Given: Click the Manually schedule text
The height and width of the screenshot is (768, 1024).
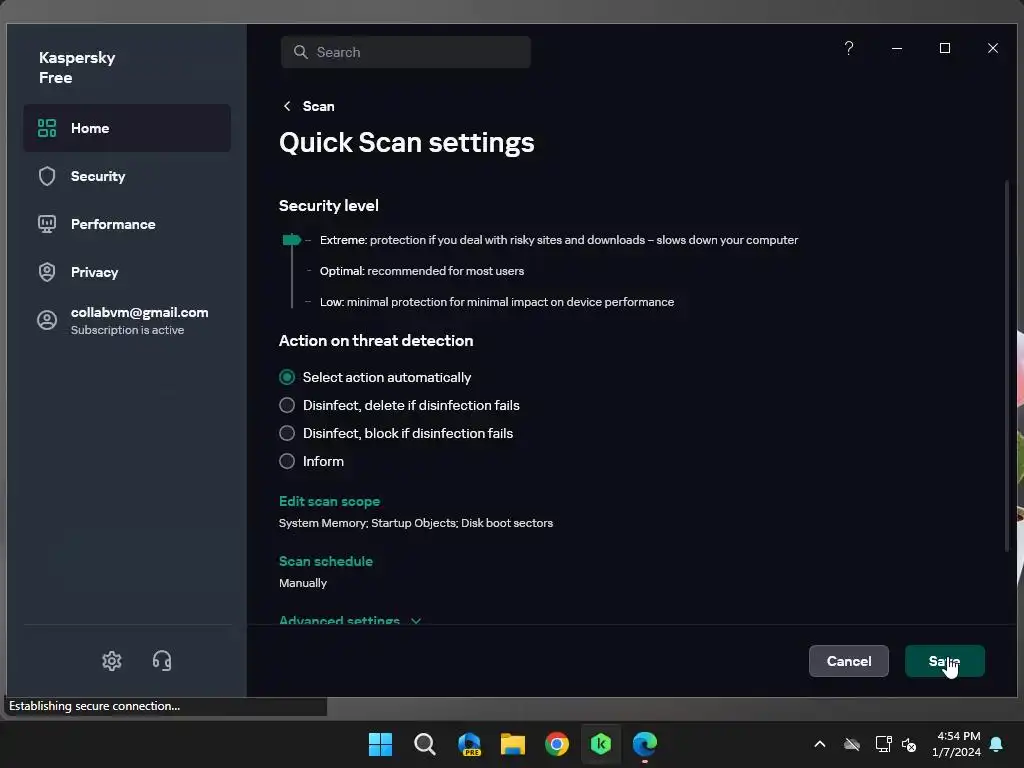Looking at the screenshot, I should coord(303,583).
